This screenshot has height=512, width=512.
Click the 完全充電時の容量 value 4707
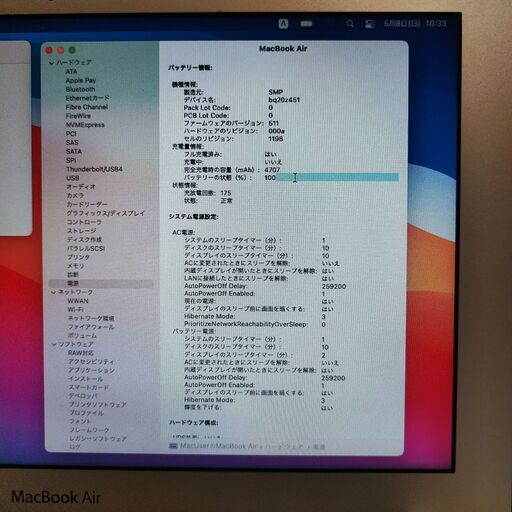click(x=272, y=170)
